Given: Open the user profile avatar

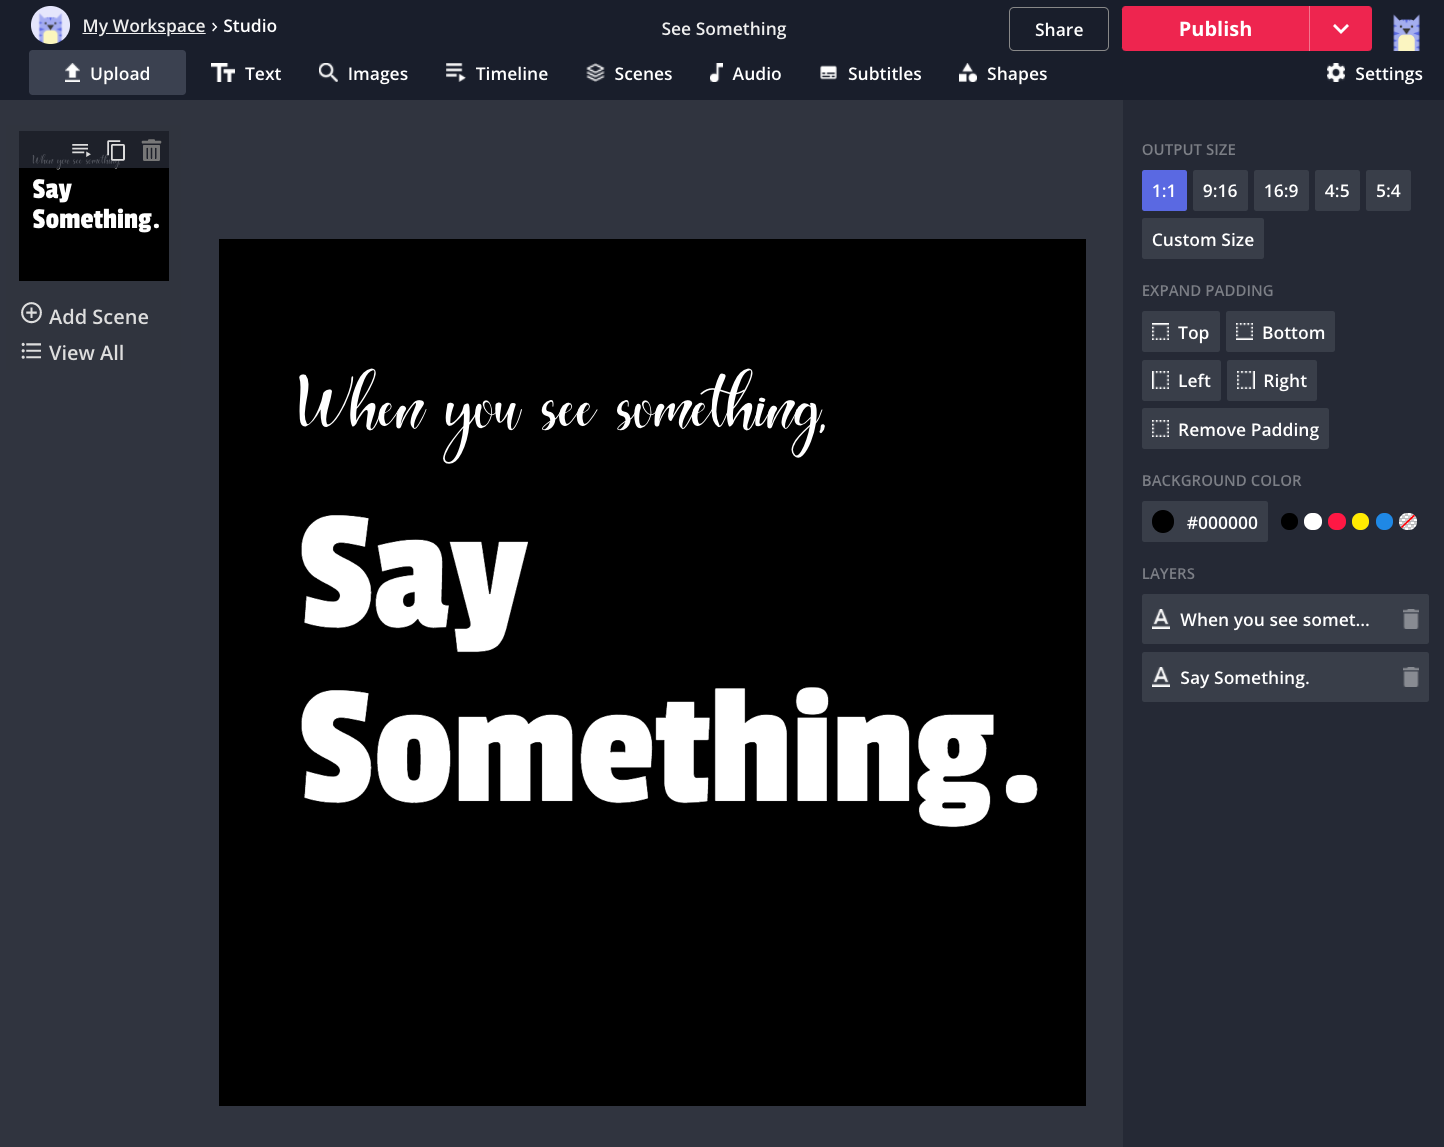Looking at the screenshot, I should tap(1406, 32).
